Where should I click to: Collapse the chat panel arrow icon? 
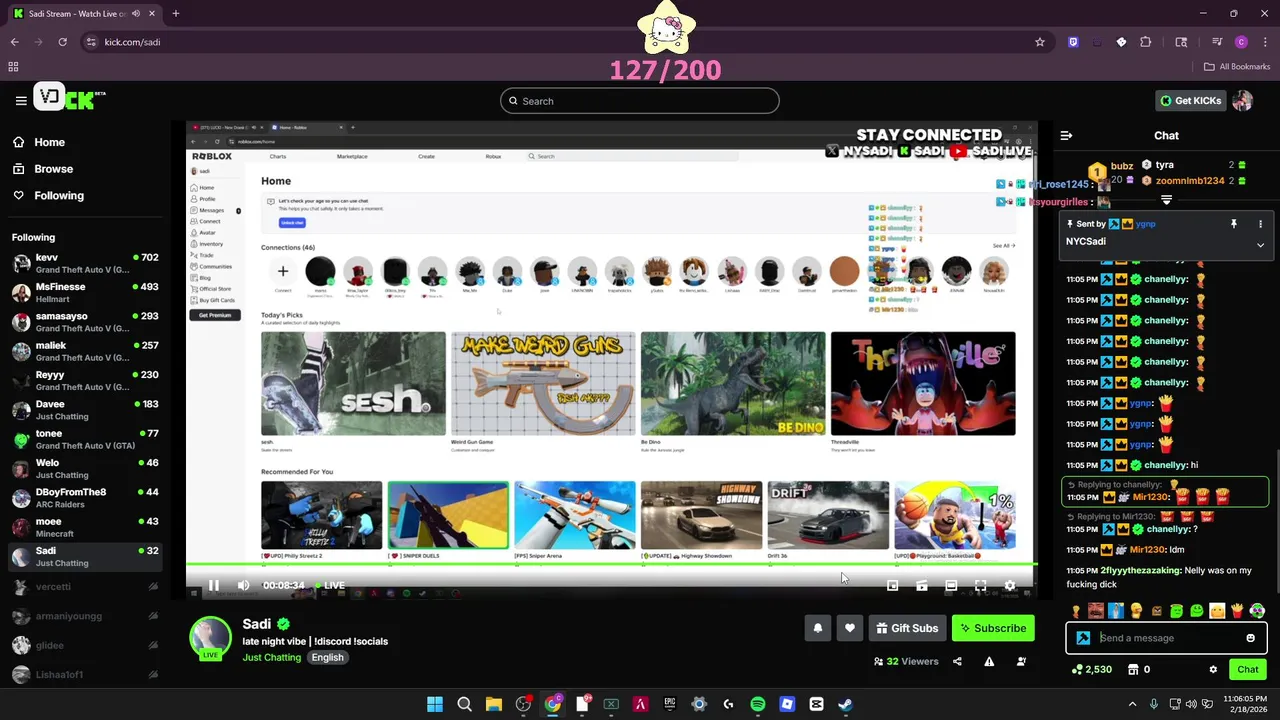point(1066,135)
